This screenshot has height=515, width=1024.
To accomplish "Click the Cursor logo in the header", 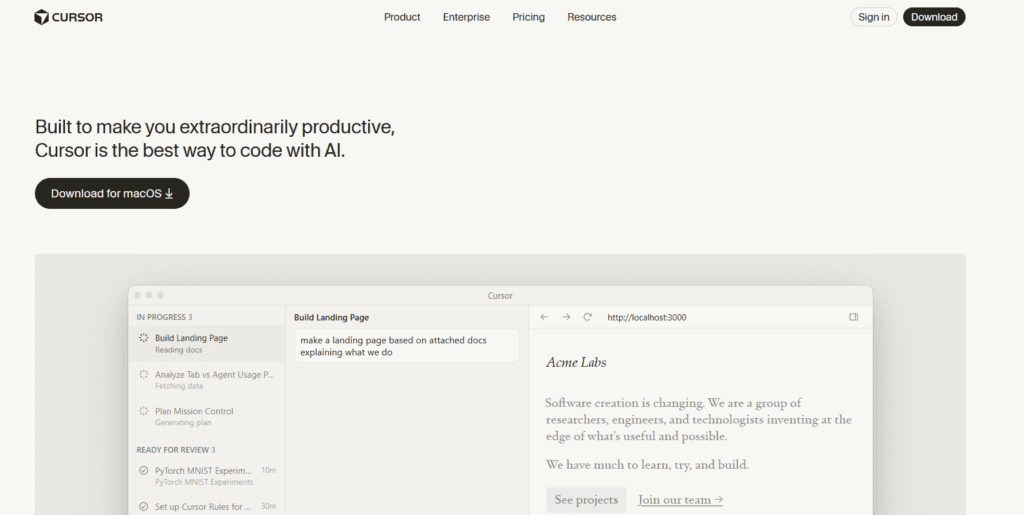I will pyautogui.click(x=68, y=17).
